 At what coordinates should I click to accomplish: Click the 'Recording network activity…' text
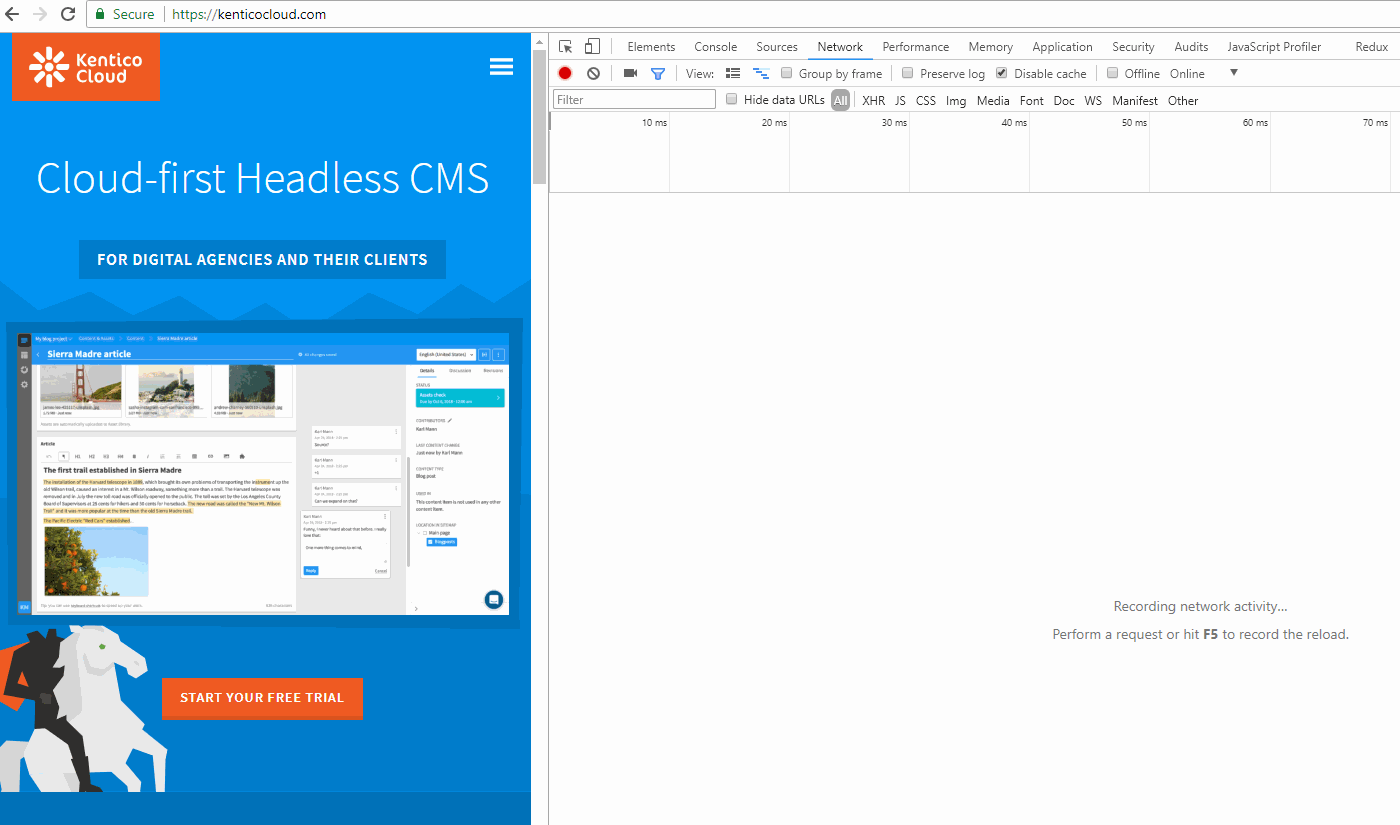(1200, 606)
